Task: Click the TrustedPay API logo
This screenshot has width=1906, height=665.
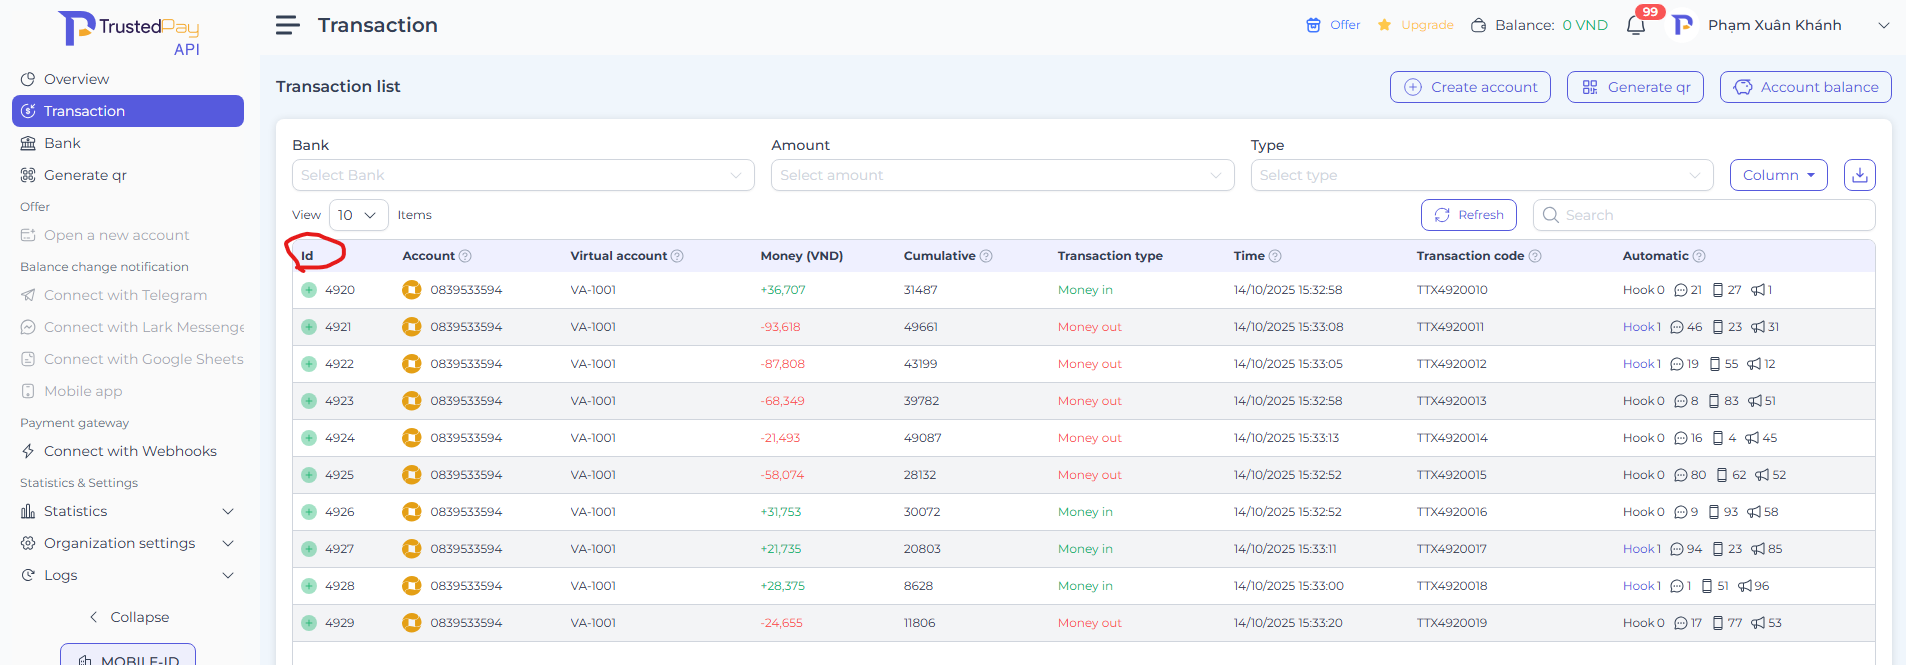Action: 130,33
